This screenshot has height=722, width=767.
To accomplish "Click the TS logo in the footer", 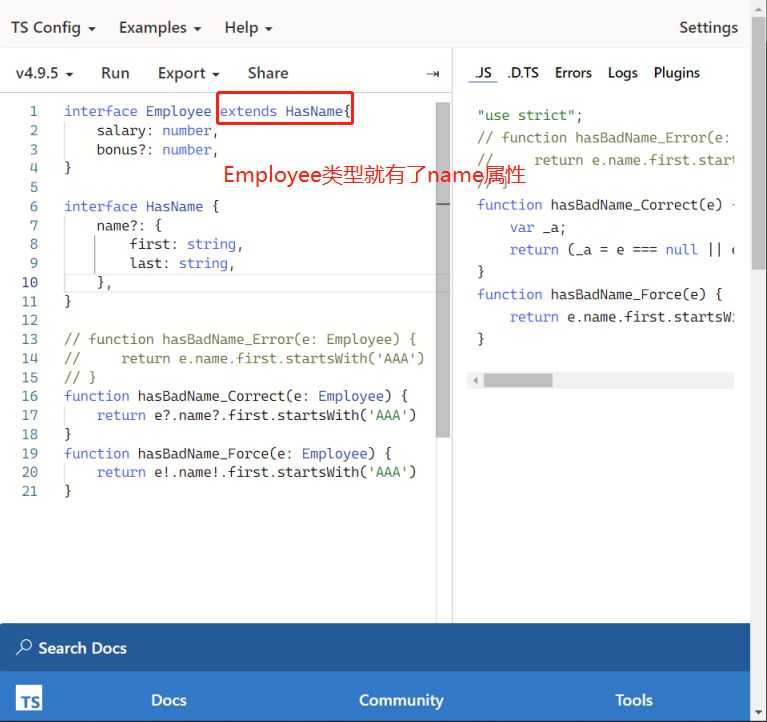I will pos(29,698).
